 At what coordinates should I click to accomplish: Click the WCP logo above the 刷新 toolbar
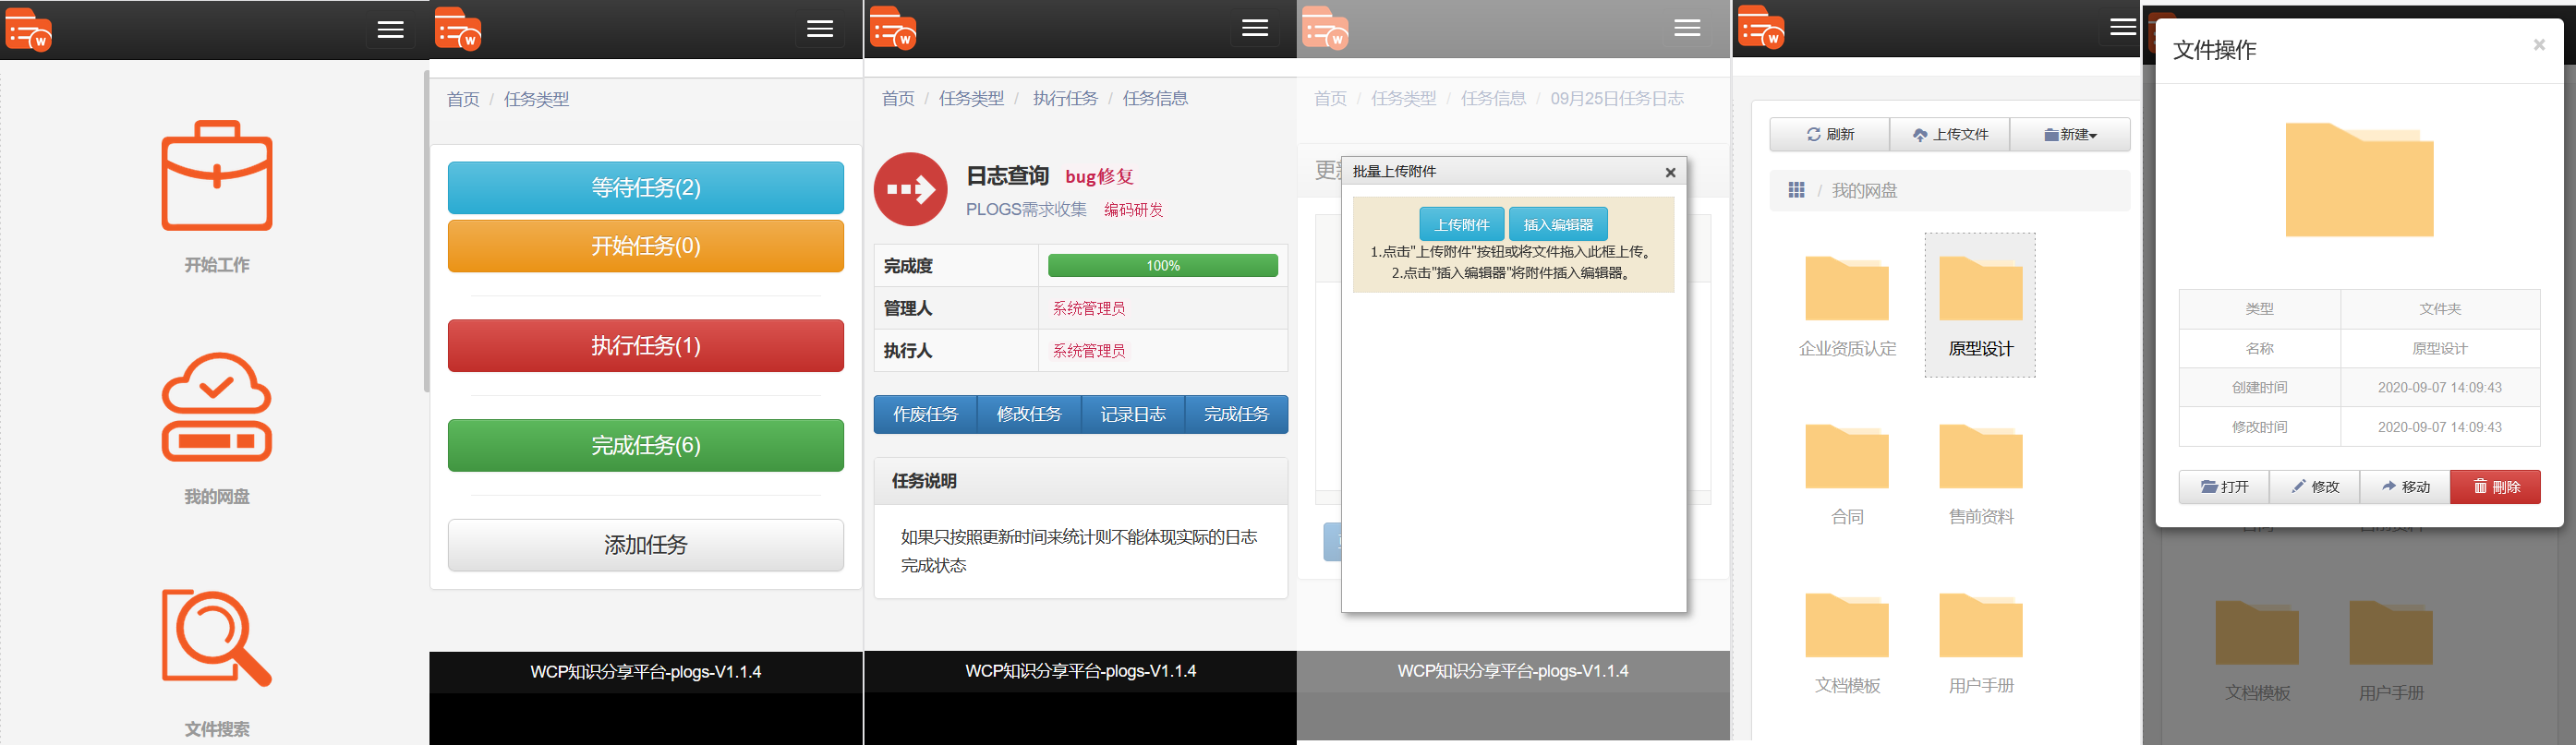(1761, 27)
